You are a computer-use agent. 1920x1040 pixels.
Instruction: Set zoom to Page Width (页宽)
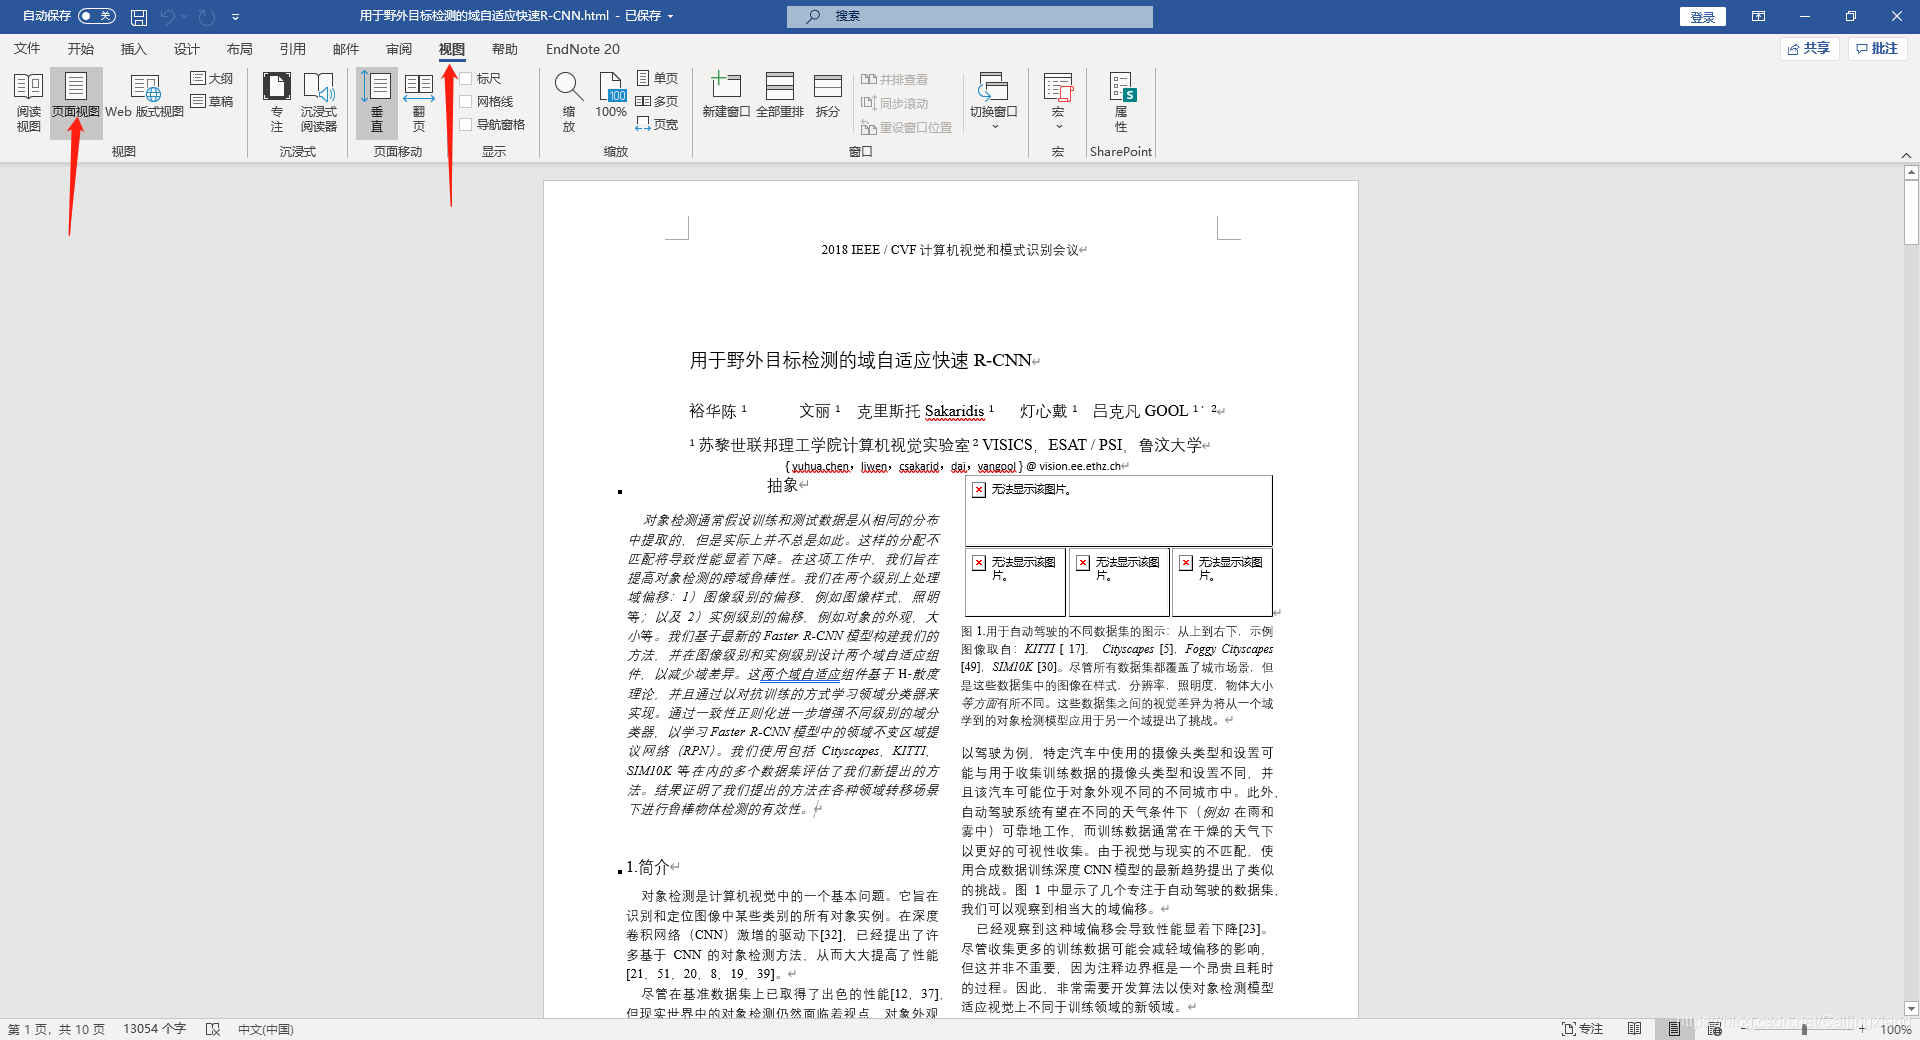[x=657, y=124]
